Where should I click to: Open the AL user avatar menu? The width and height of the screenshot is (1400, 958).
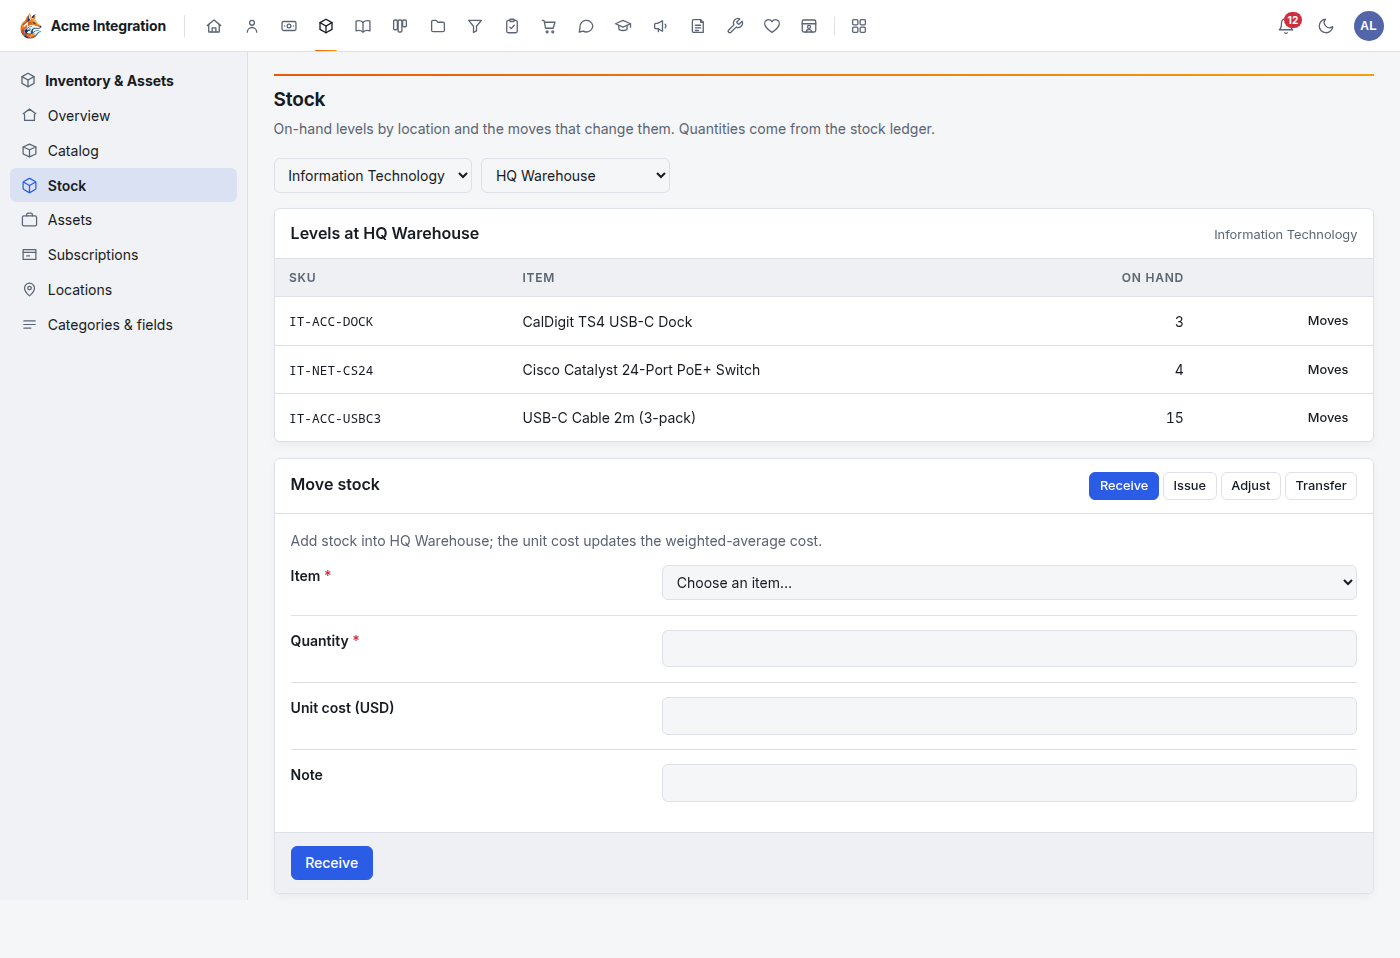pyautogui.click(x=1369, y=26)
